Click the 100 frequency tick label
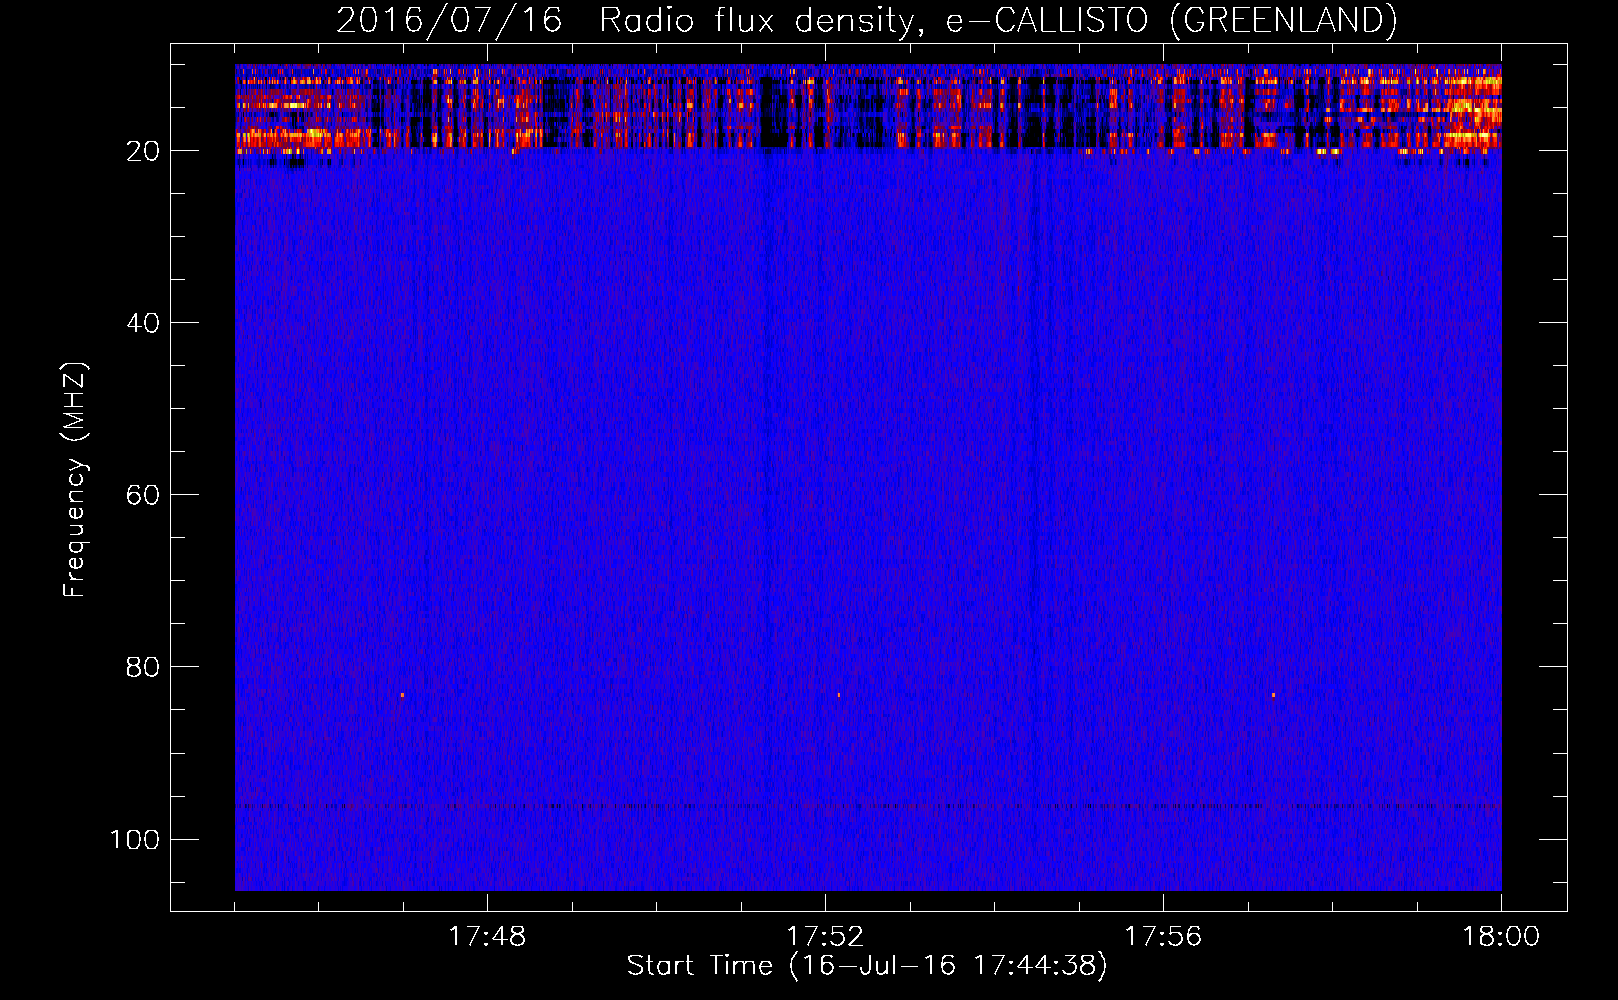The image size is (1618, 1000). tap(135, 839)
